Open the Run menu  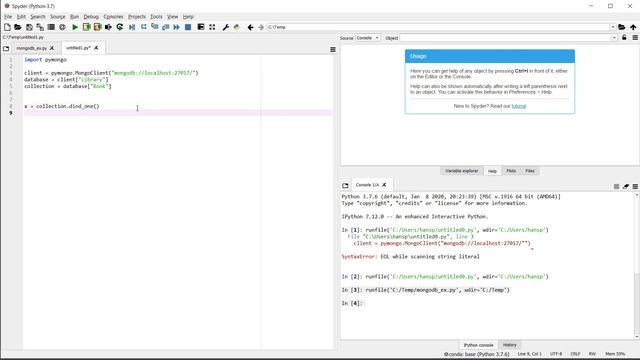74,17
